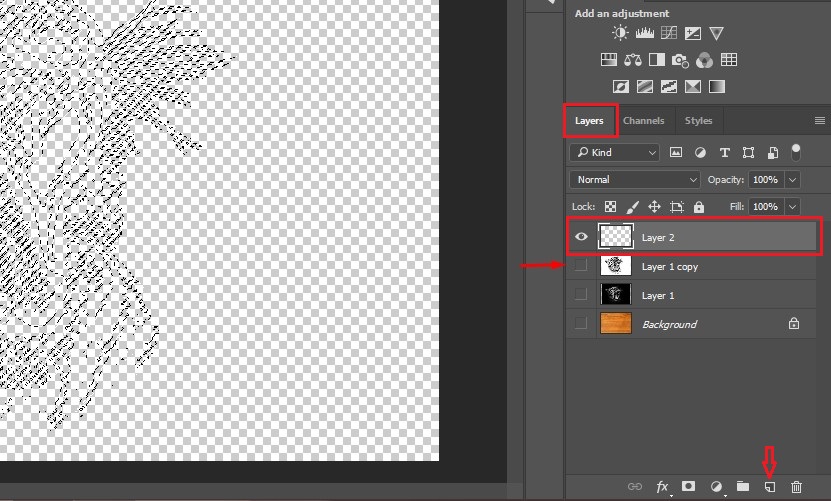Filter layers by pixel layers
The image size is (831, 501).
click(x=676, y=153)
